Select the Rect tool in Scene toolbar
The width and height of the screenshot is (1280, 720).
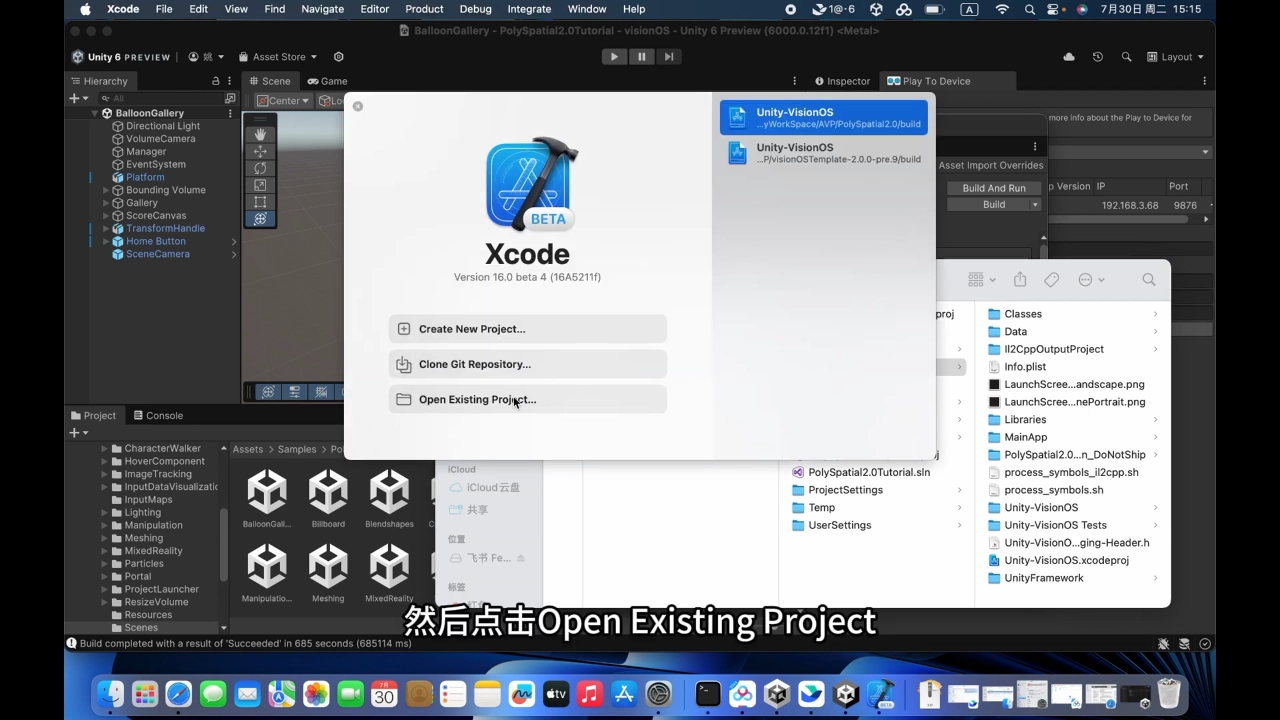260,202
